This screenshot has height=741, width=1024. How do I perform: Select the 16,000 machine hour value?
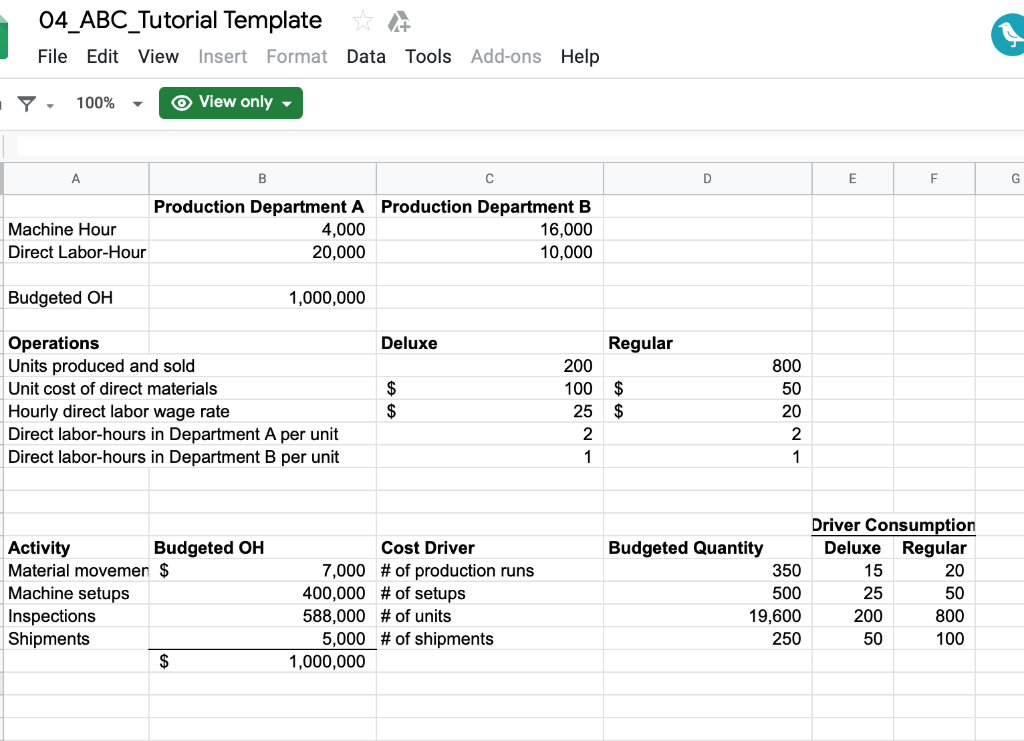[x=490, y=230]
